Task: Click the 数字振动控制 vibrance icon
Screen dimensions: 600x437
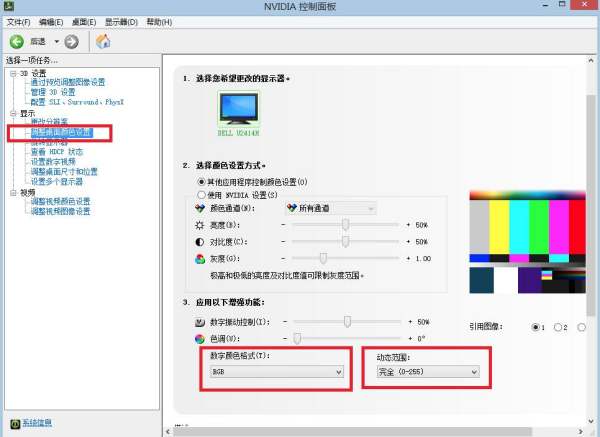Action: tap(200, 322)
